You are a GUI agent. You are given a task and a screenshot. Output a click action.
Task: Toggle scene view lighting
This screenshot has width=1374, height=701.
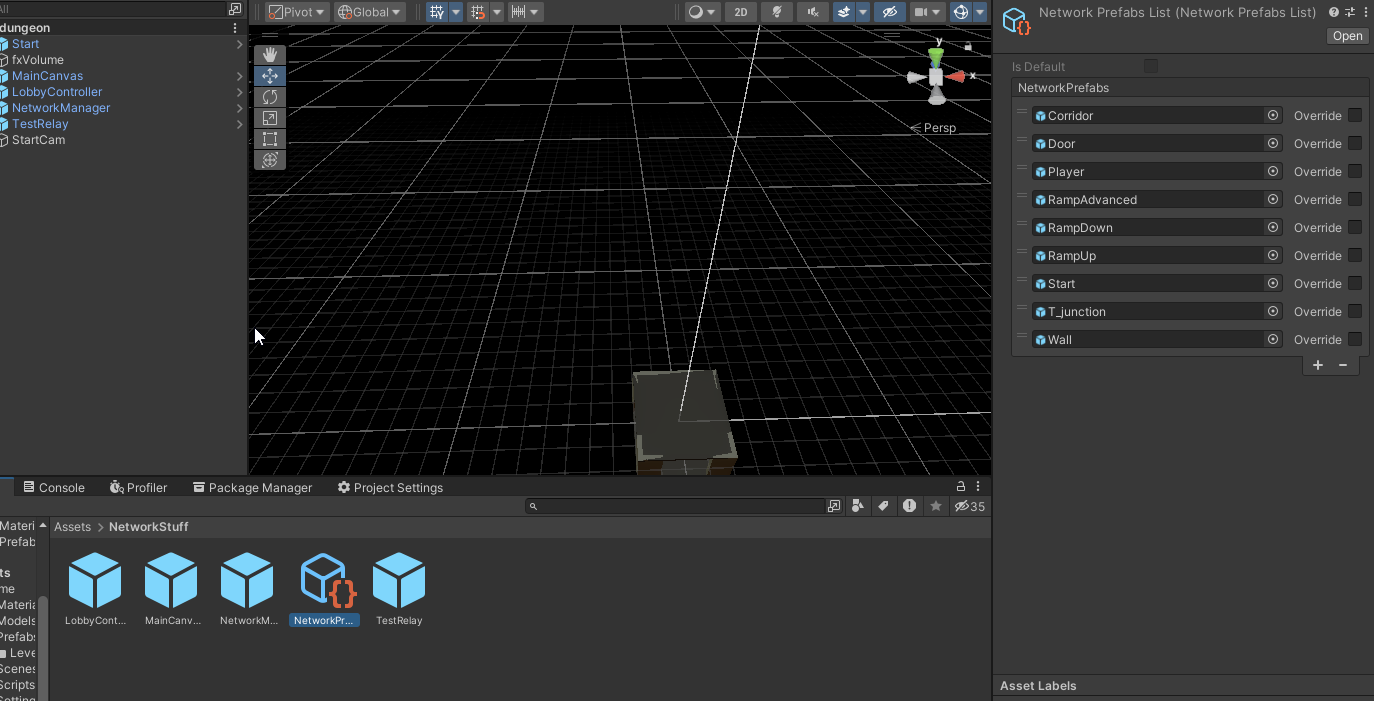777,11
